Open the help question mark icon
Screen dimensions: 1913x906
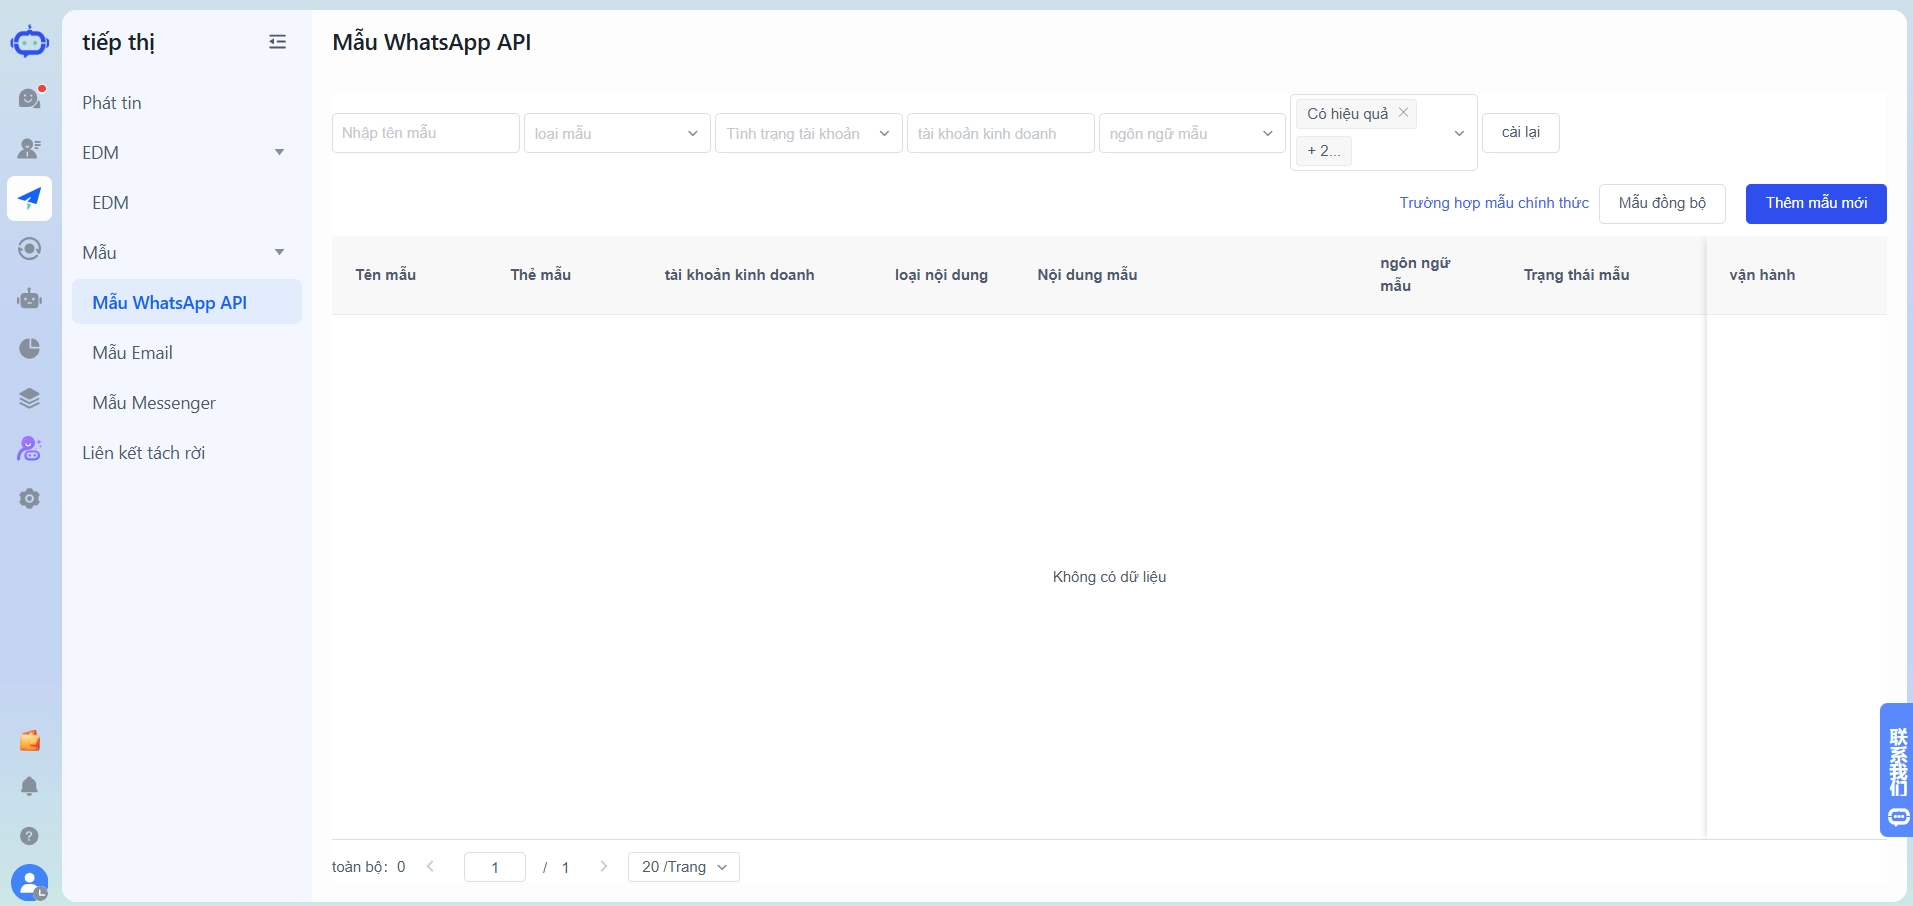30,835
